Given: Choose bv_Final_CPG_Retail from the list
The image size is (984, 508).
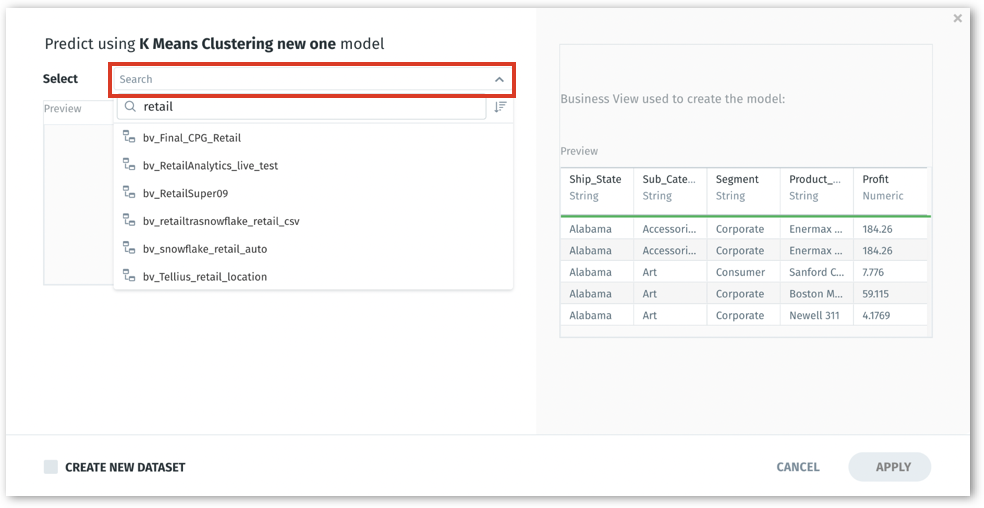Looking at the screenshot, I should pos(192,138).
